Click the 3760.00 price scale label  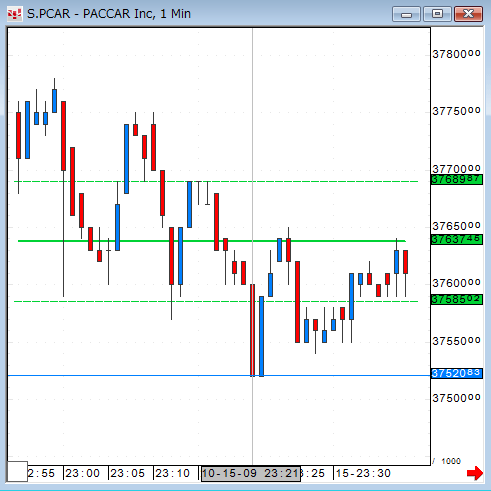[x=456, y=283]
